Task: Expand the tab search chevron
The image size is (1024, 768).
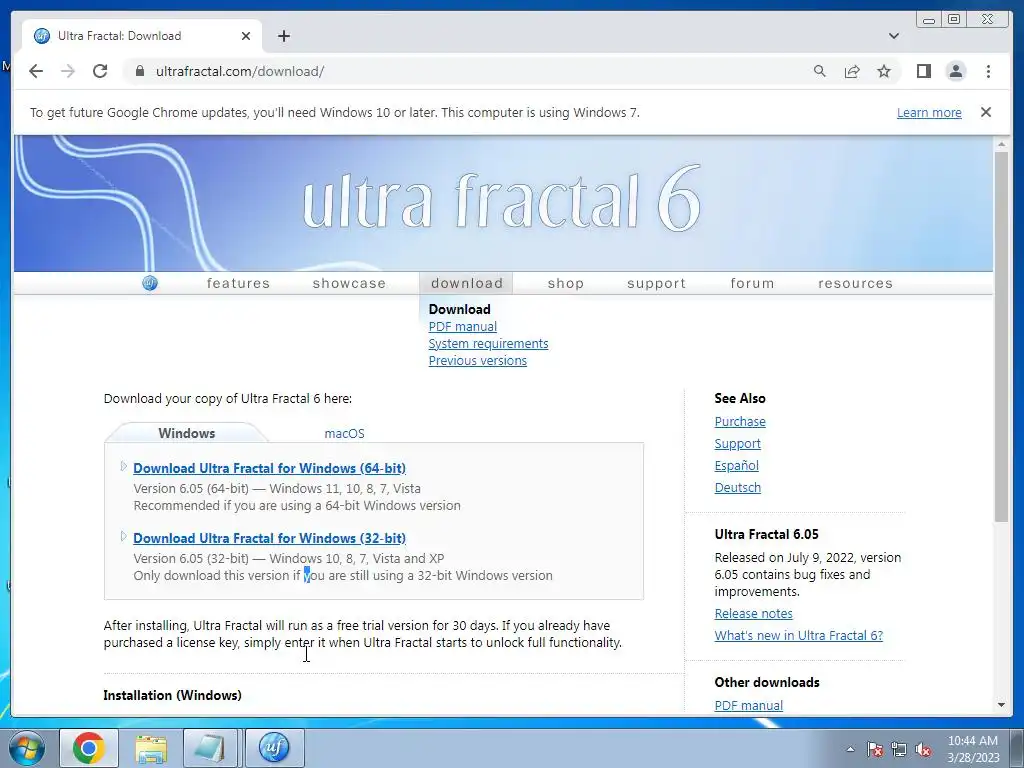Action: pyautogui.click(x=894, y=36)
